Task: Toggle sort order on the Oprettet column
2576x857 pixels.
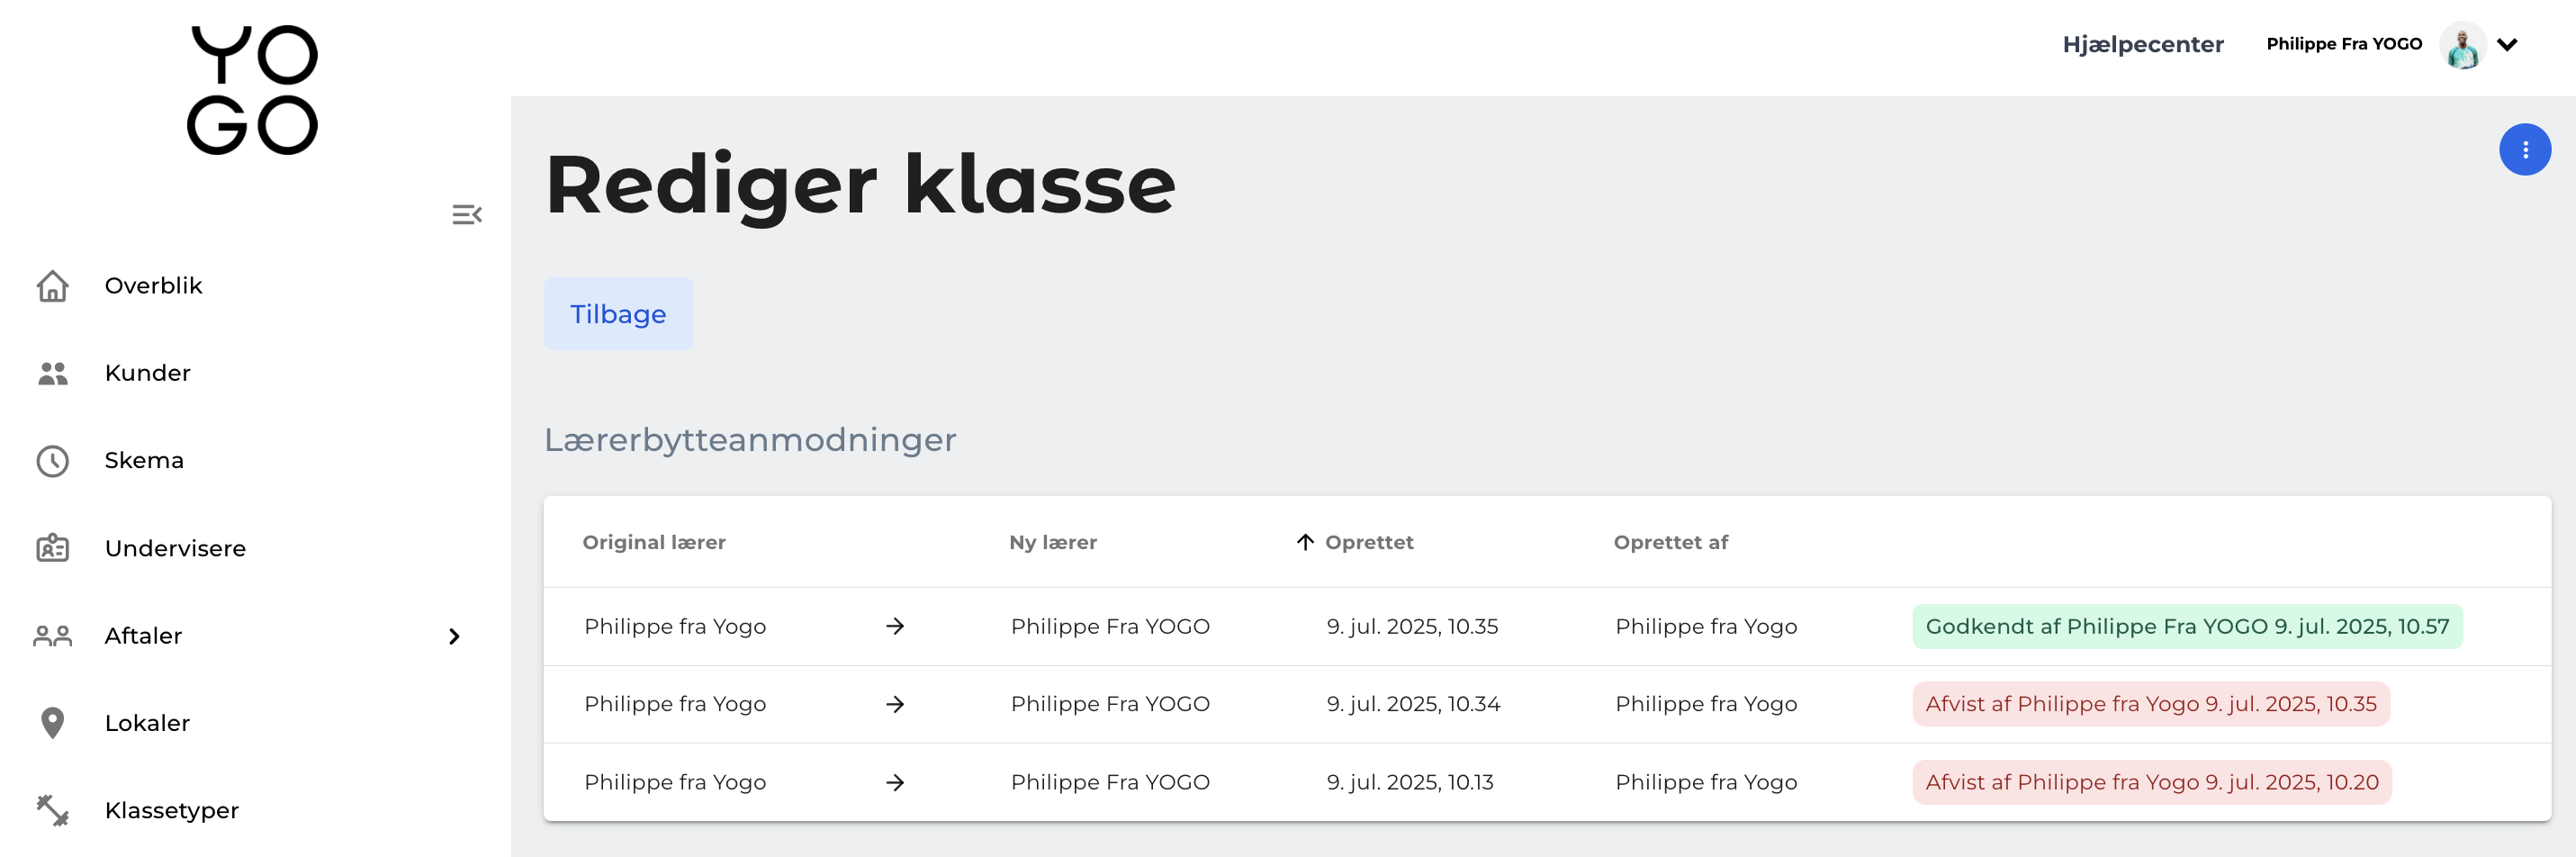Action: (1355, 542)
